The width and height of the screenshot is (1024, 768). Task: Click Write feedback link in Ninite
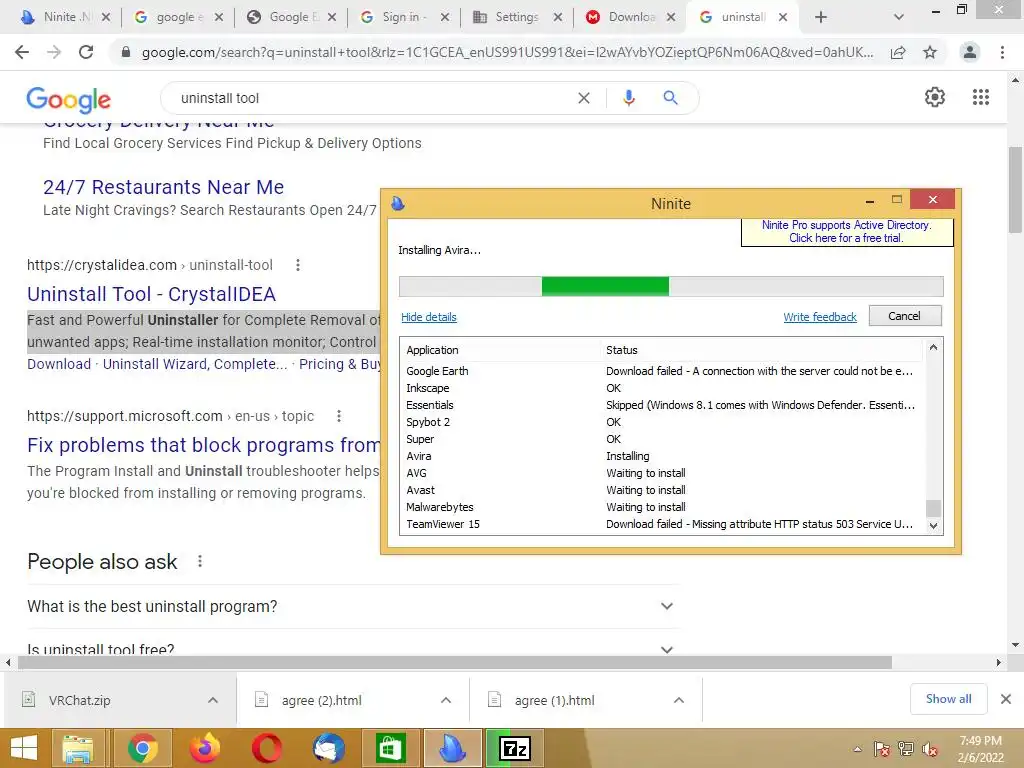820,317
